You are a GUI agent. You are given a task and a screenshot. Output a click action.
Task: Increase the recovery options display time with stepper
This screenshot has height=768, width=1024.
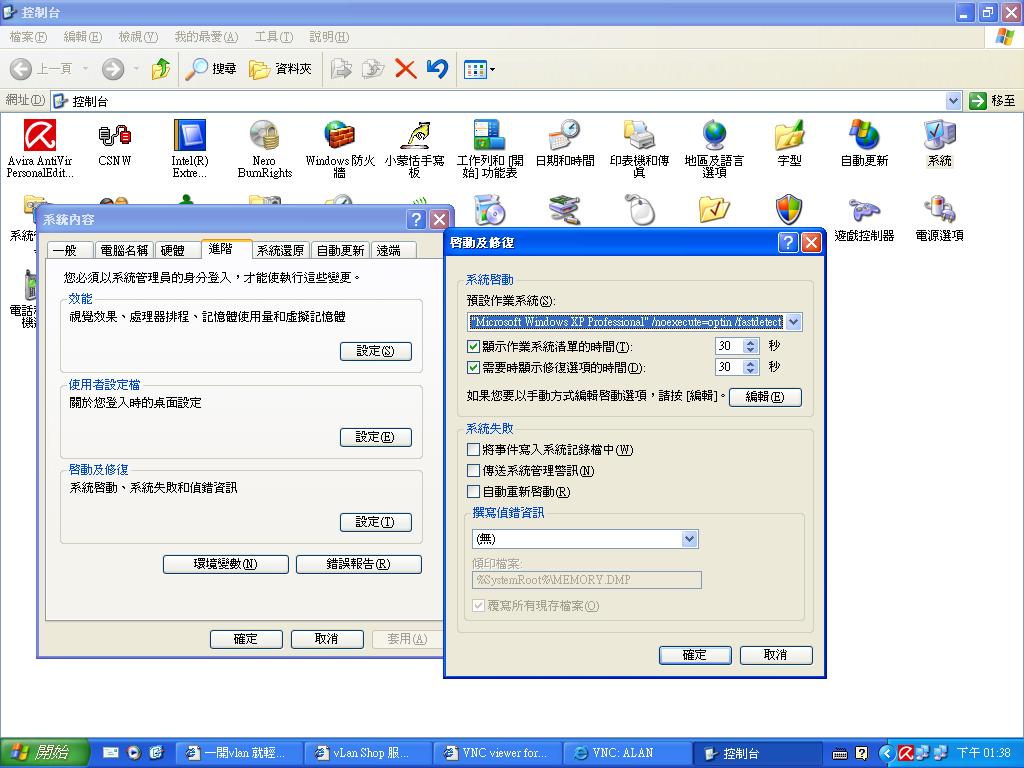click(x=749, y=363)
